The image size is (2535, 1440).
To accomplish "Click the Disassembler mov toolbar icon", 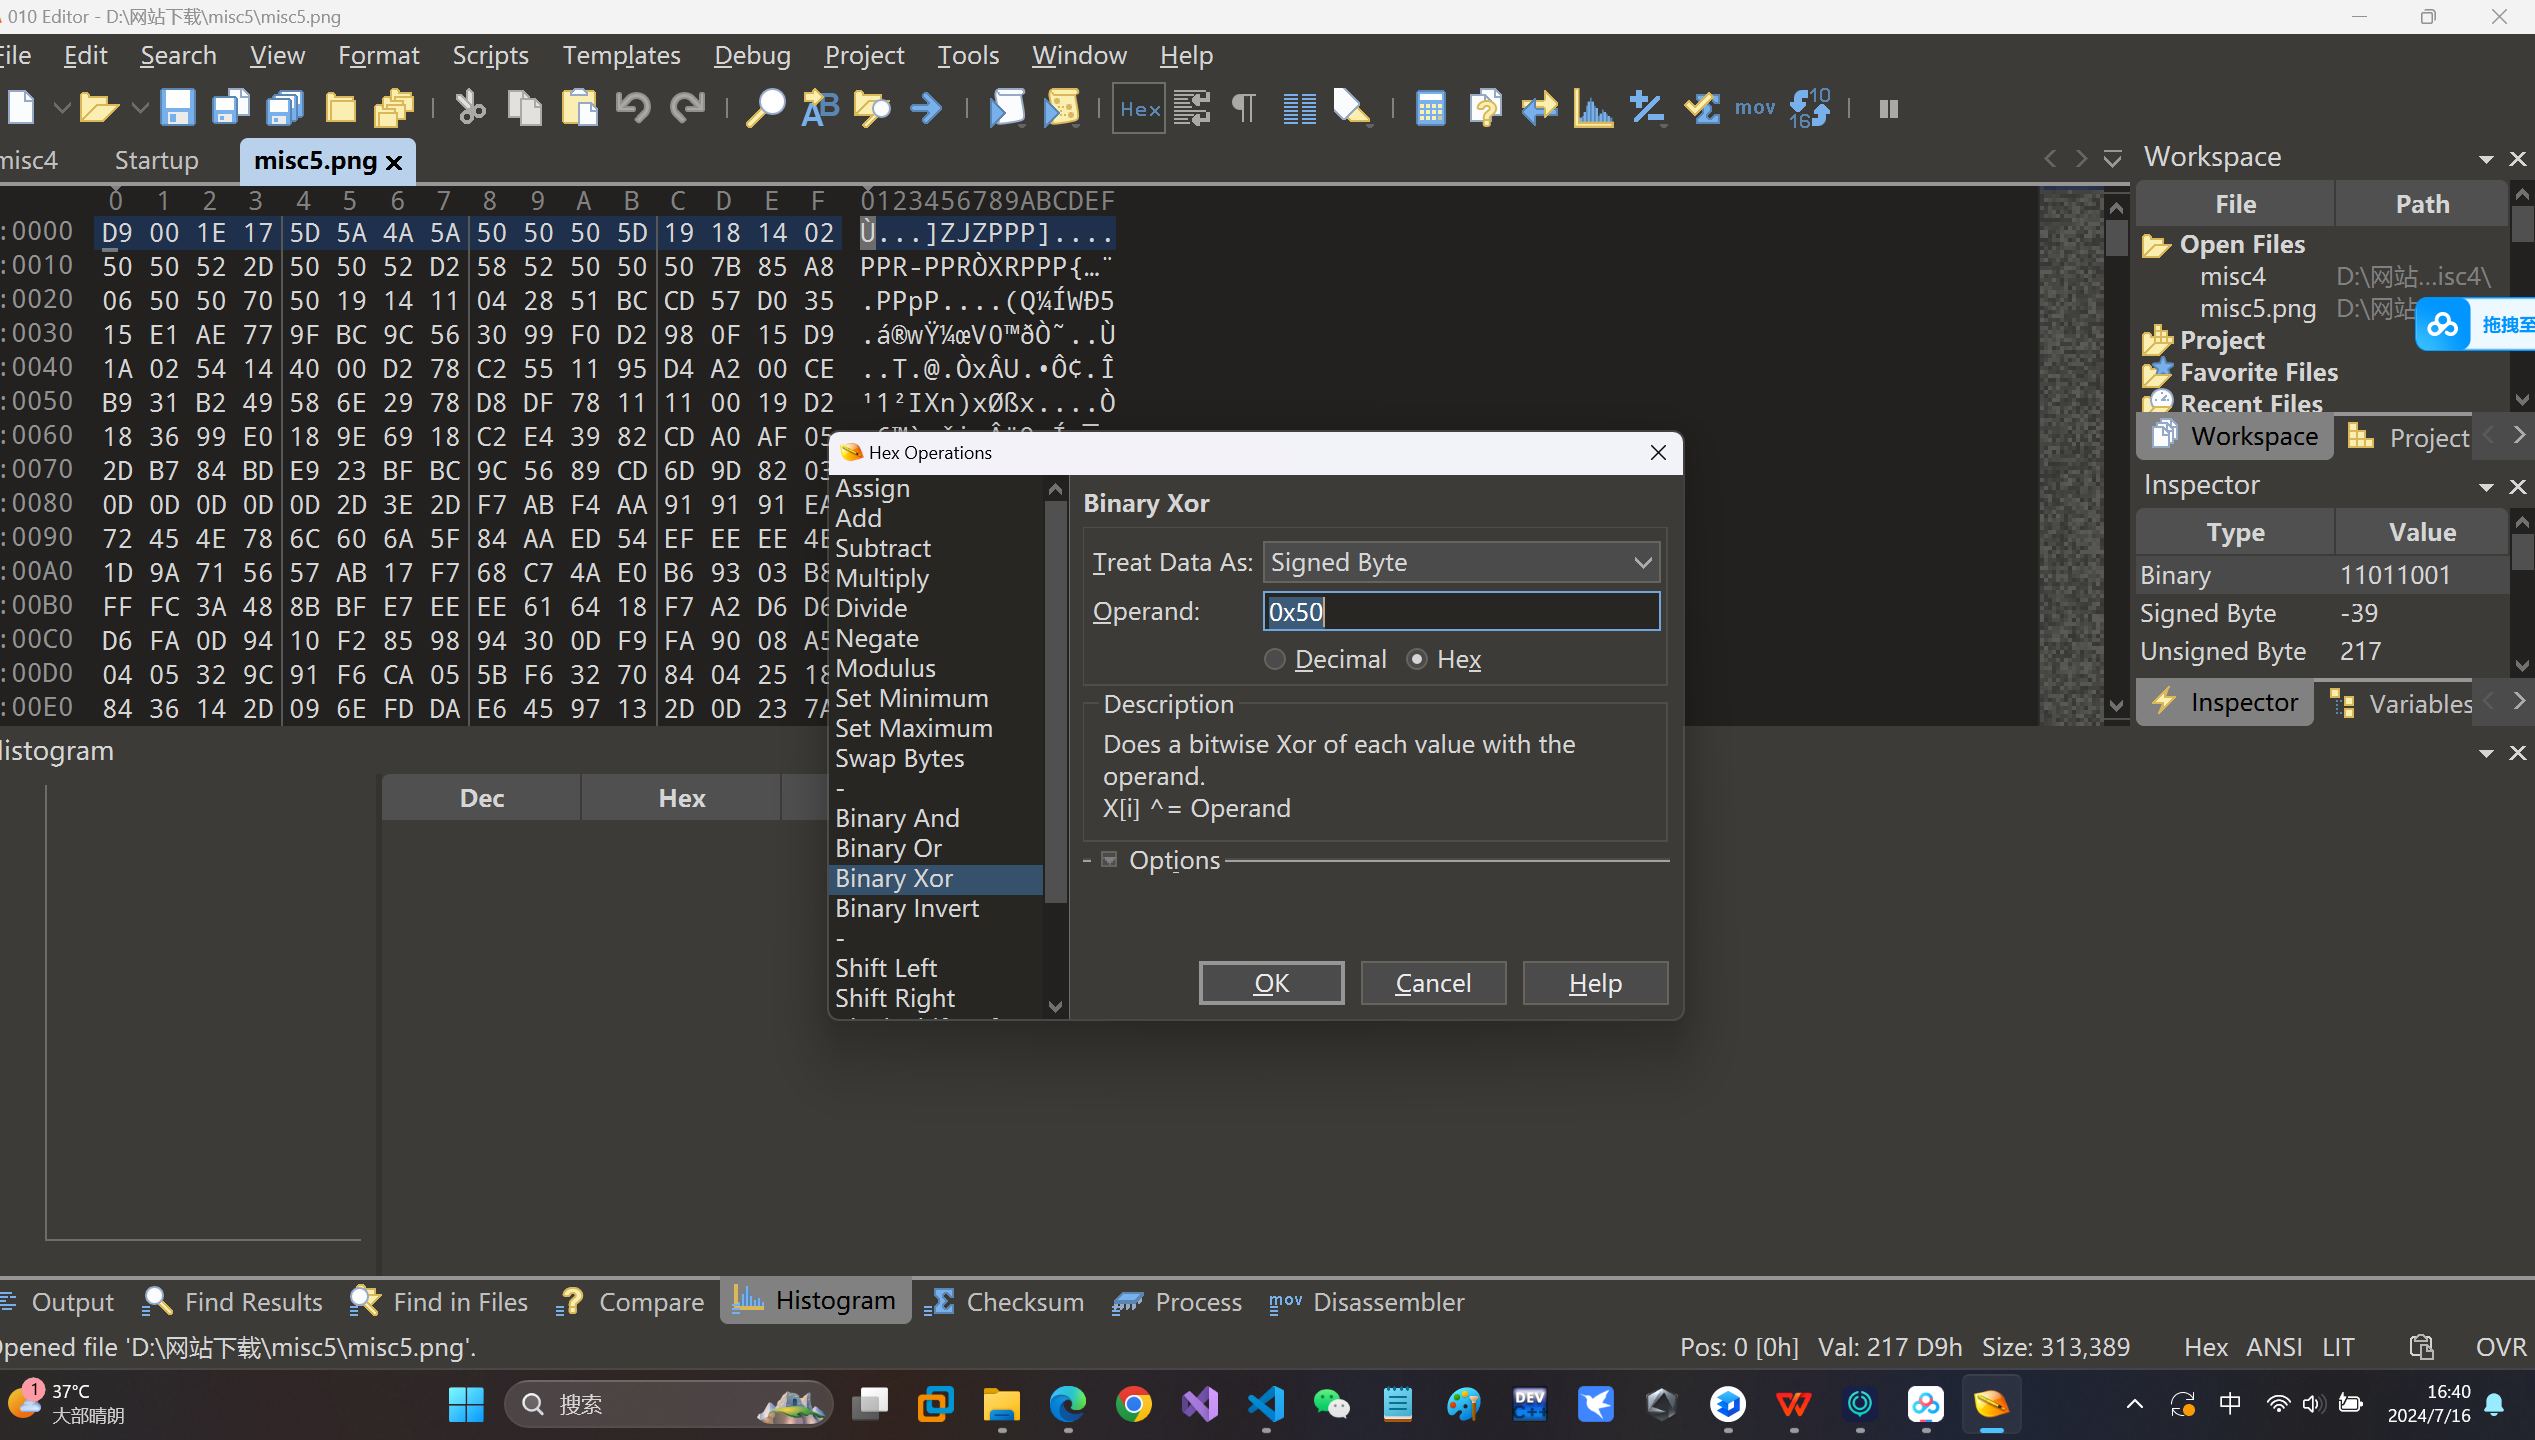I will 1754,108.
